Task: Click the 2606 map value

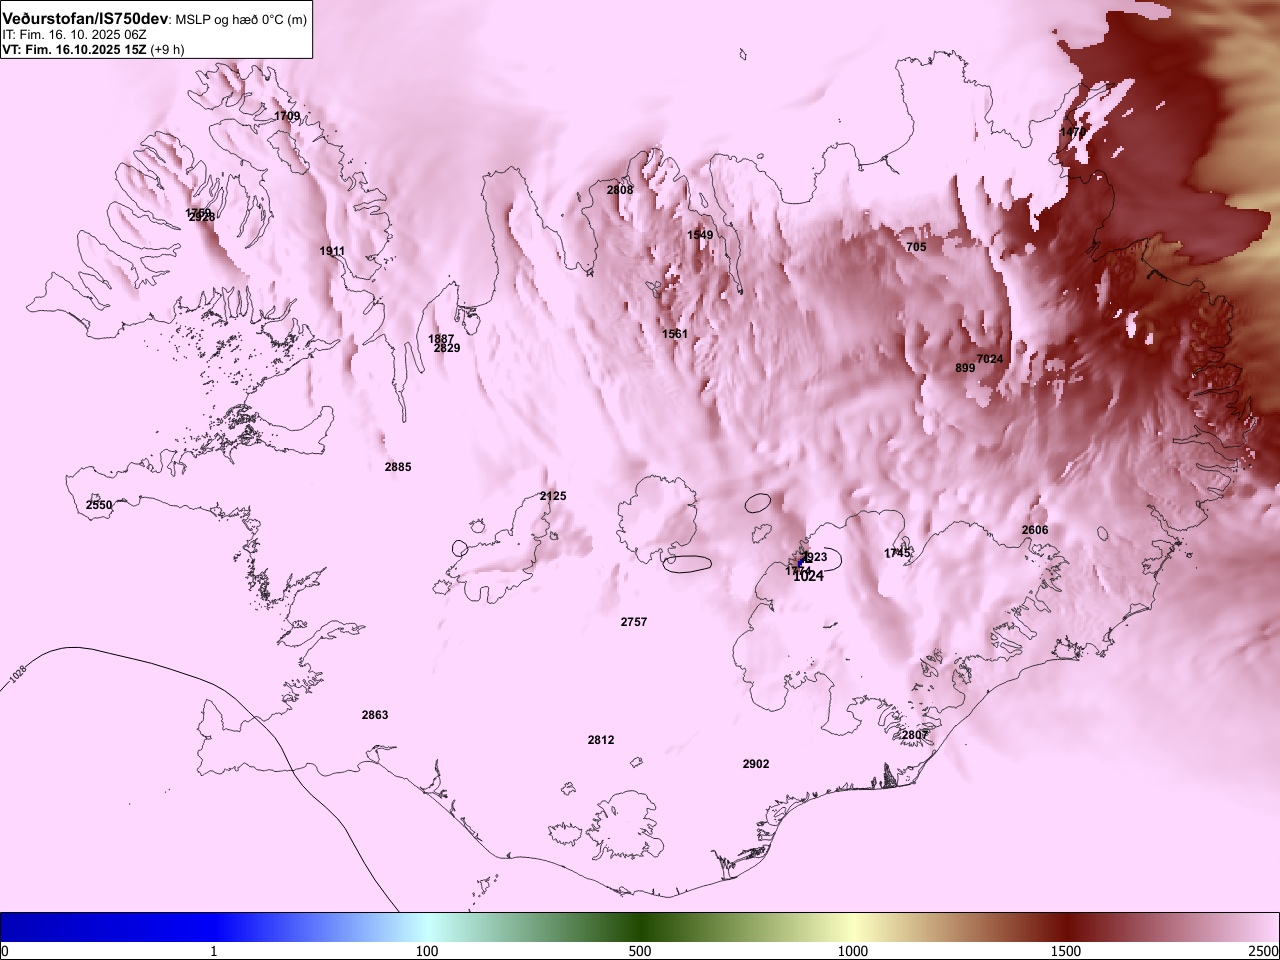Action: click(1035, 530)
